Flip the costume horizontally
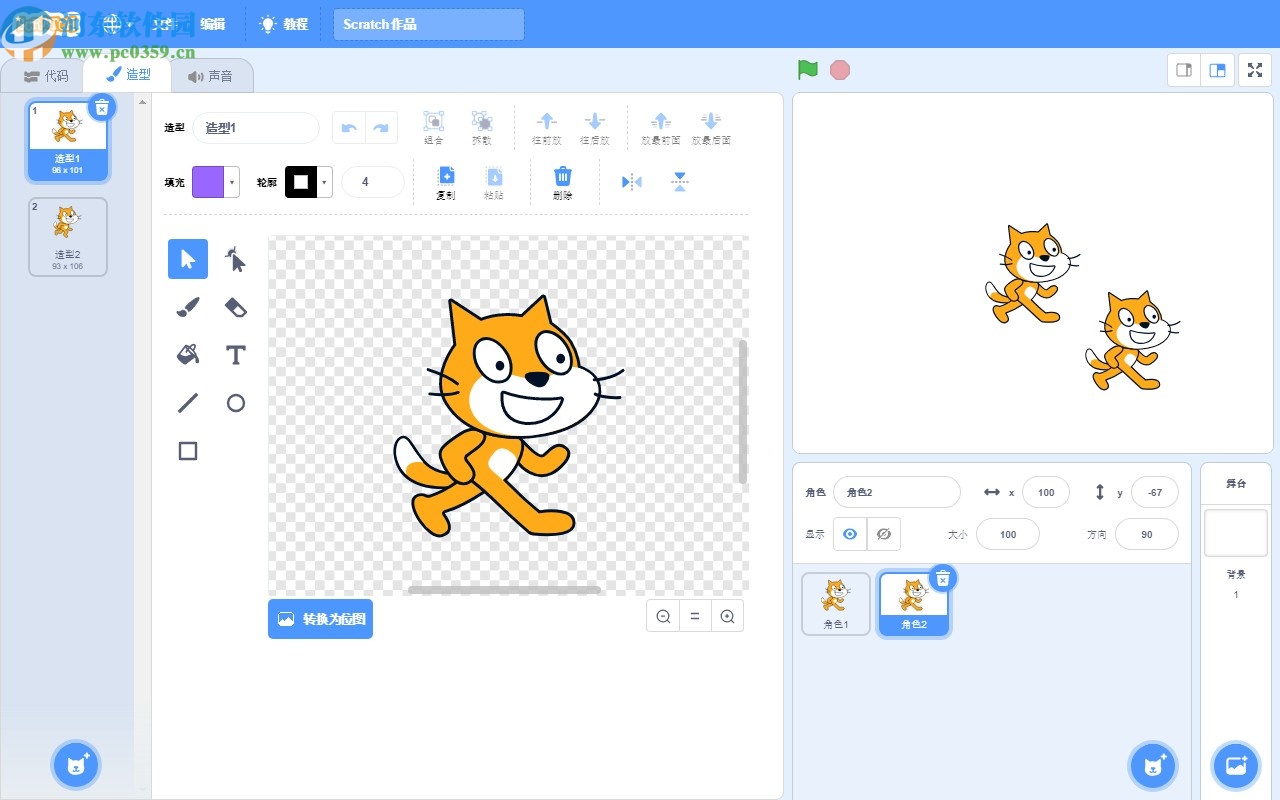Viewport: 1280px width, 800px height. point(630,181)
